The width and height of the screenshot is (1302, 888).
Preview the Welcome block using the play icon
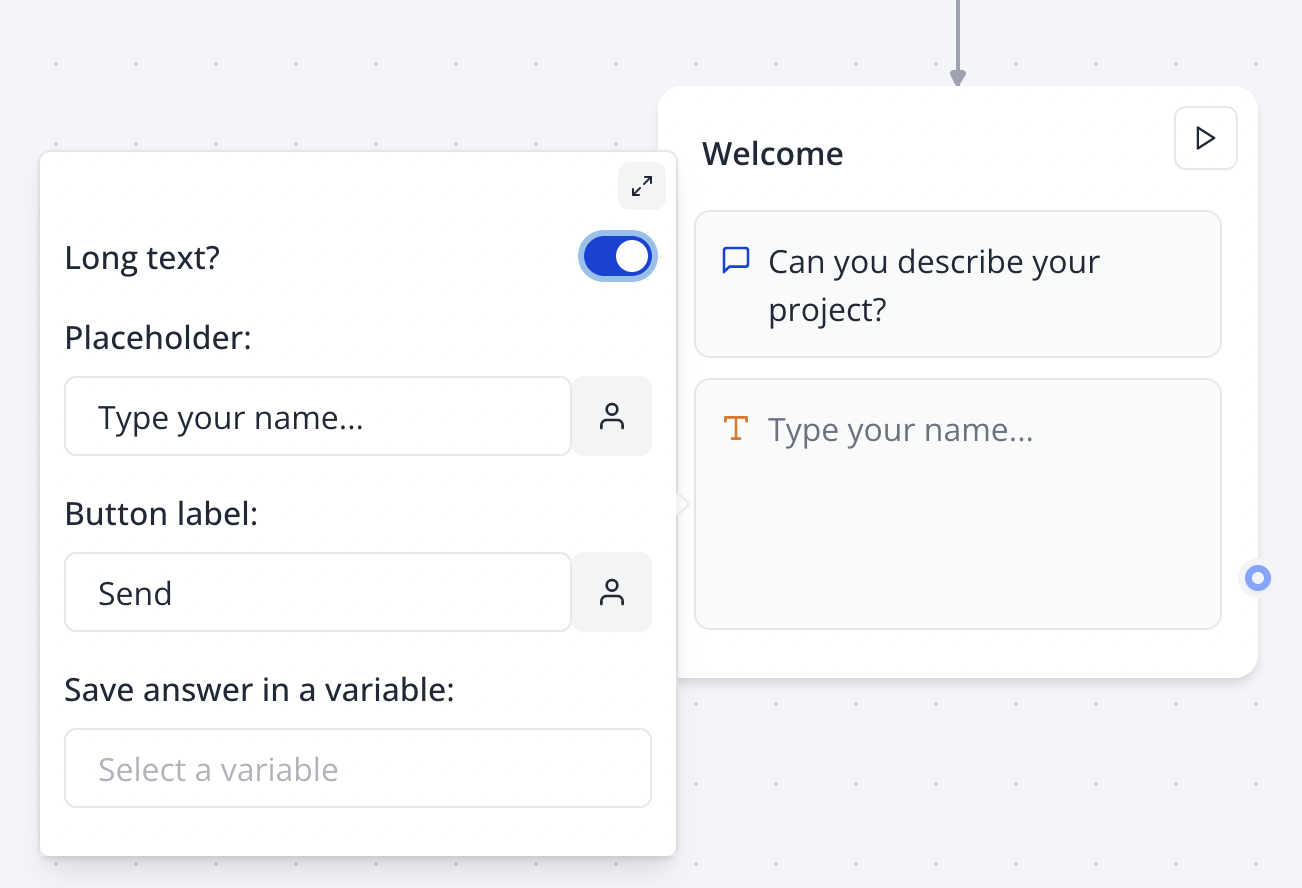pos(1205,138)
